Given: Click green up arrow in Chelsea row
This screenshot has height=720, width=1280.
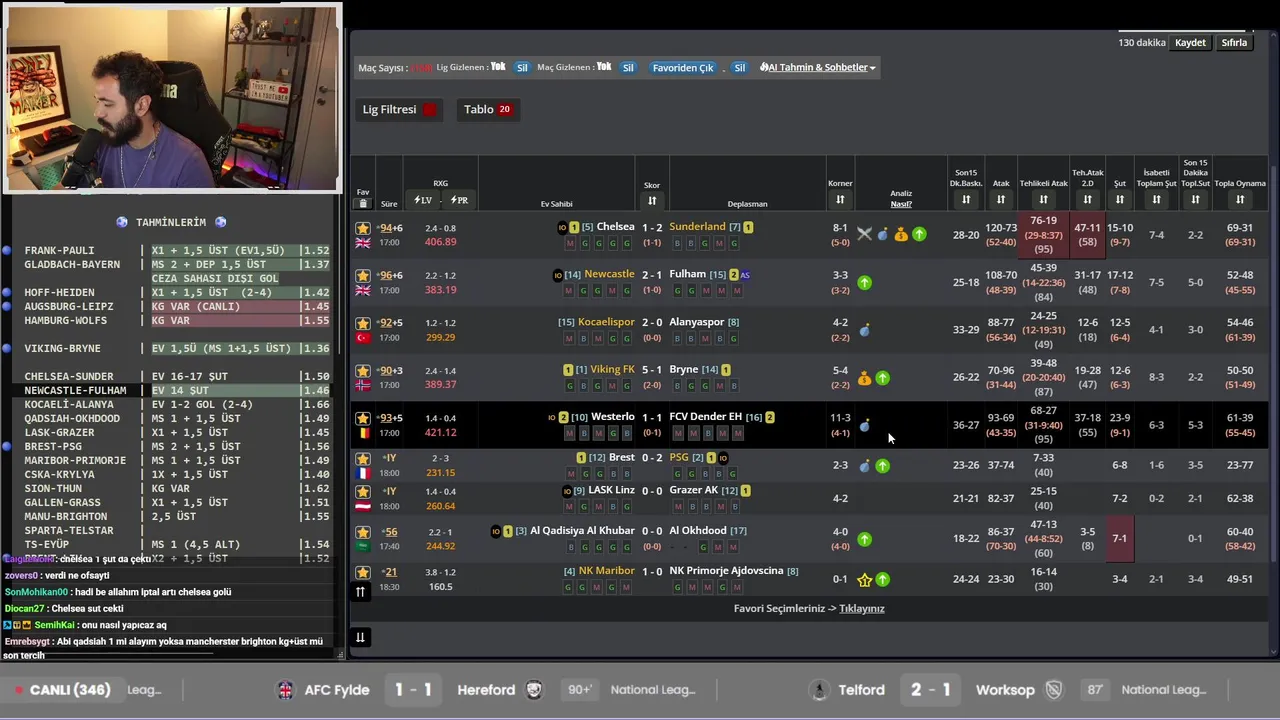Looking at the screenshot, I should (x=919, y=234).
